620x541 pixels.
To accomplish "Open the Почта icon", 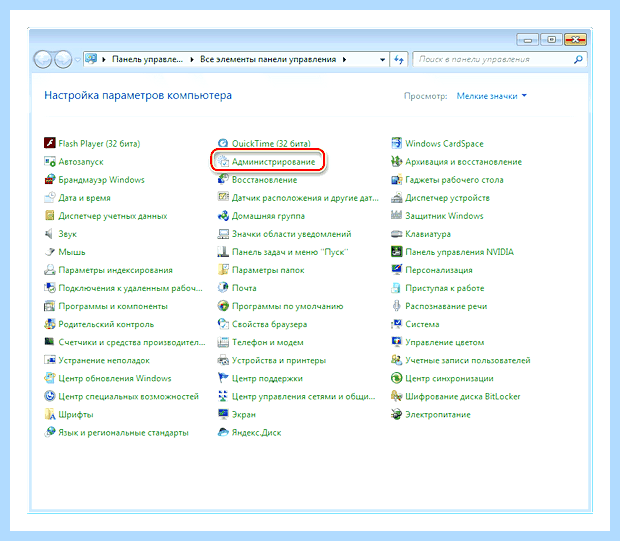I will 223,288.
